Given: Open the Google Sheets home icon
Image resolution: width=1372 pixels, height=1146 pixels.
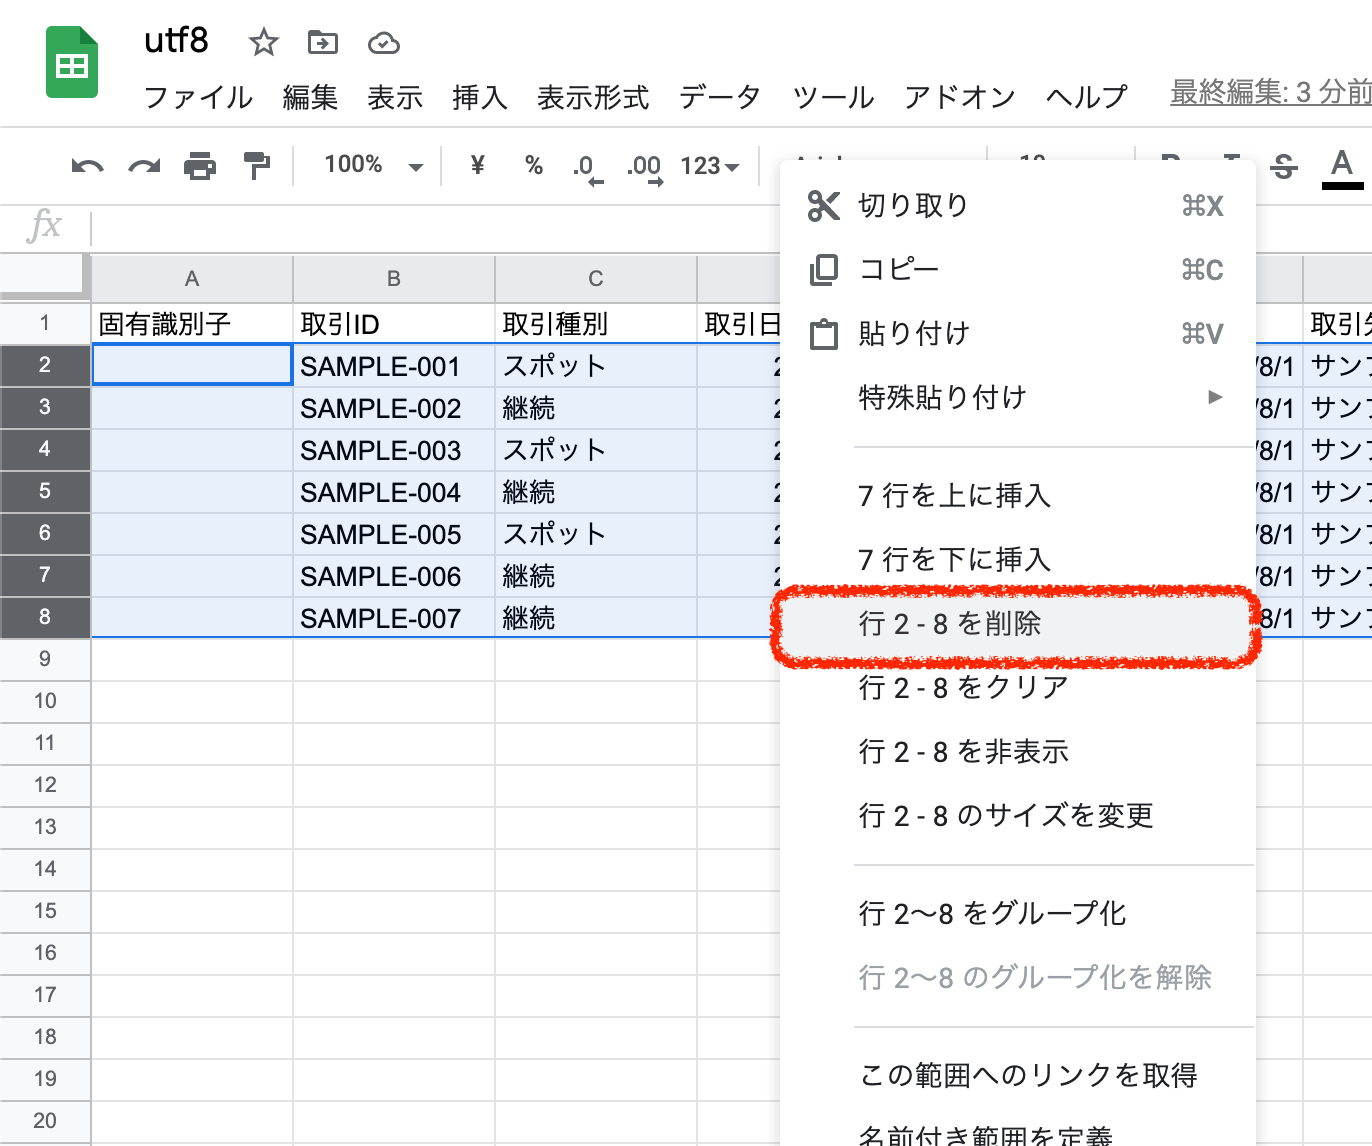Looking at the screenshot, I should [x=72, y=64].
